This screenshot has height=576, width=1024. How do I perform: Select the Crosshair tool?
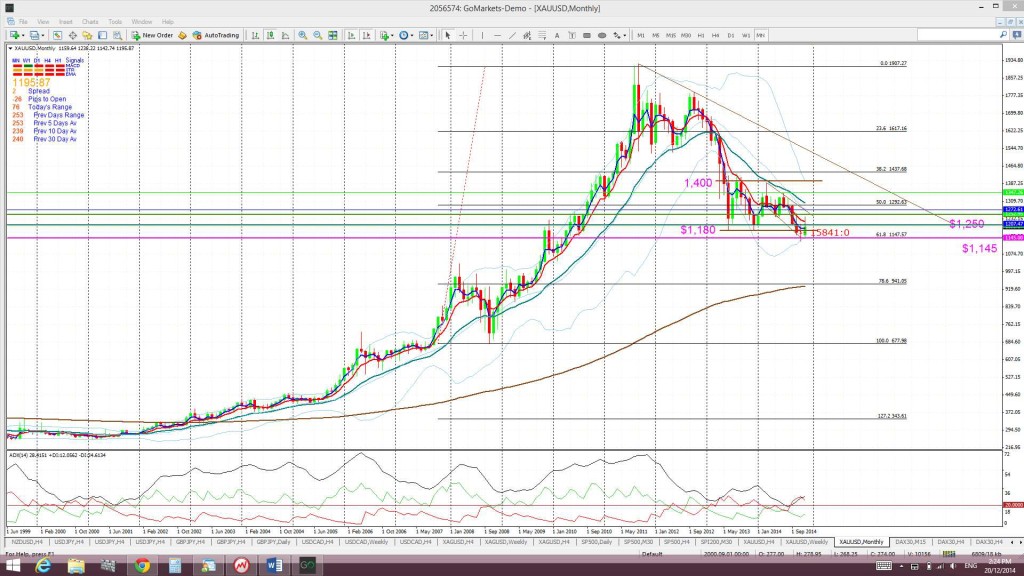tap(463, 35)
